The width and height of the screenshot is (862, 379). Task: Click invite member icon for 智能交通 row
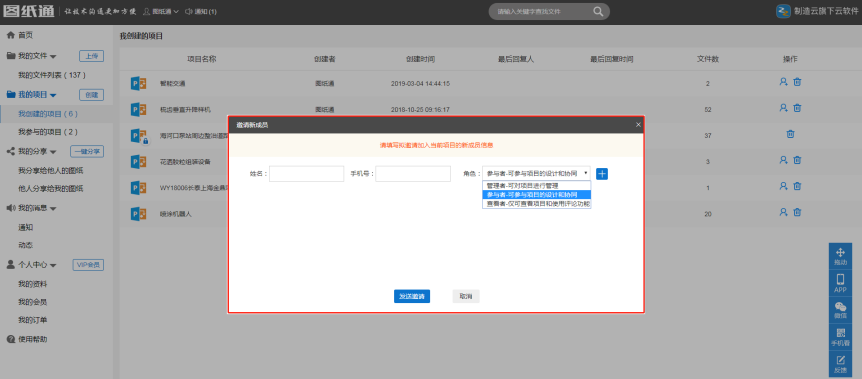click(783, 81)
